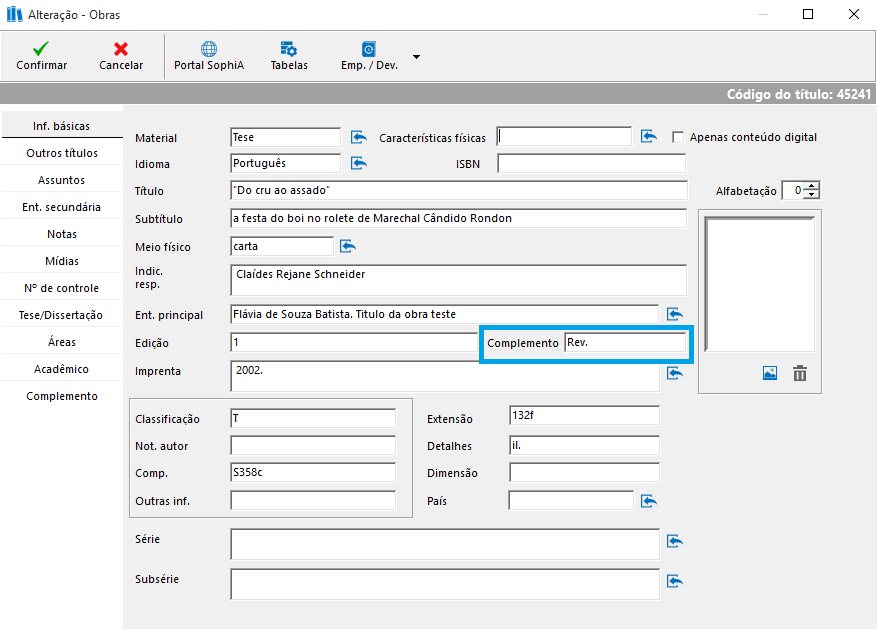The width and height of the screenshot is (877, 629).
Task: Click the Cancelar red X button
Action: [121, 56]
